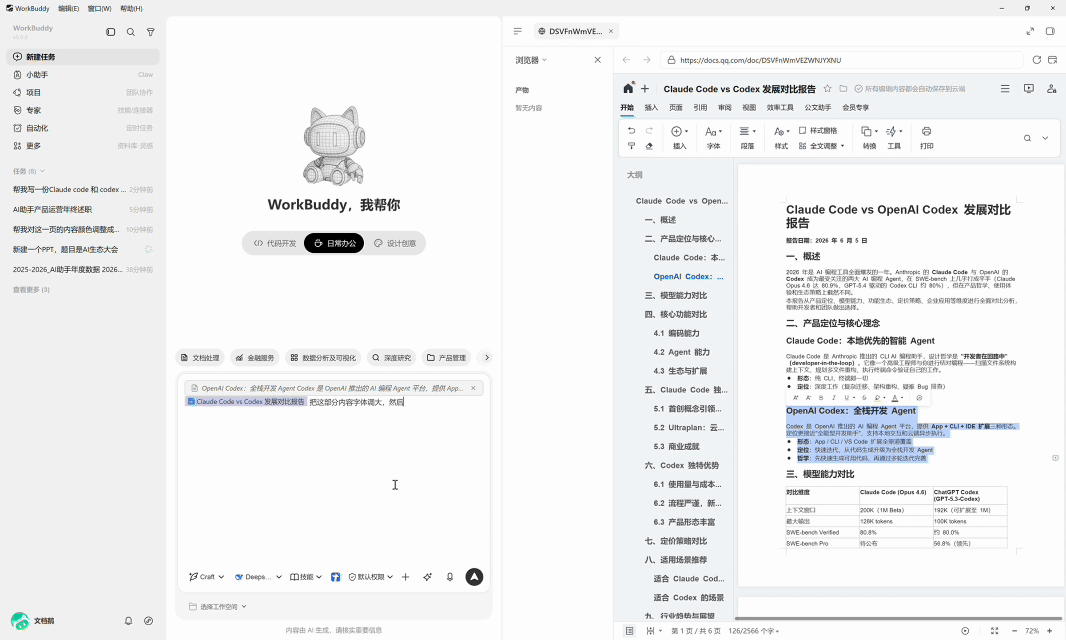The width and height of the screenshot is (1066, 640).
Task: Open 帮助(H) menu in title bar
Action: pos(131,9)
